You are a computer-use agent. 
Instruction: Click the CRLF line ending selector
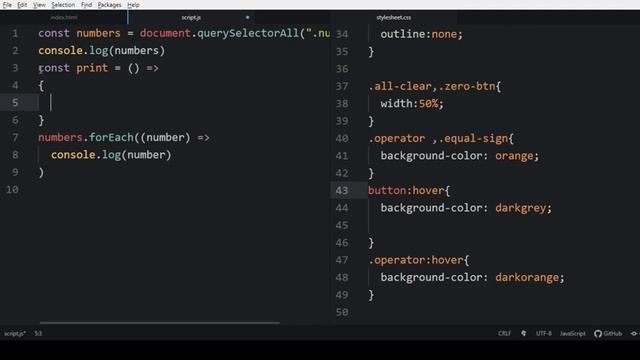click(x=504, y=333)
